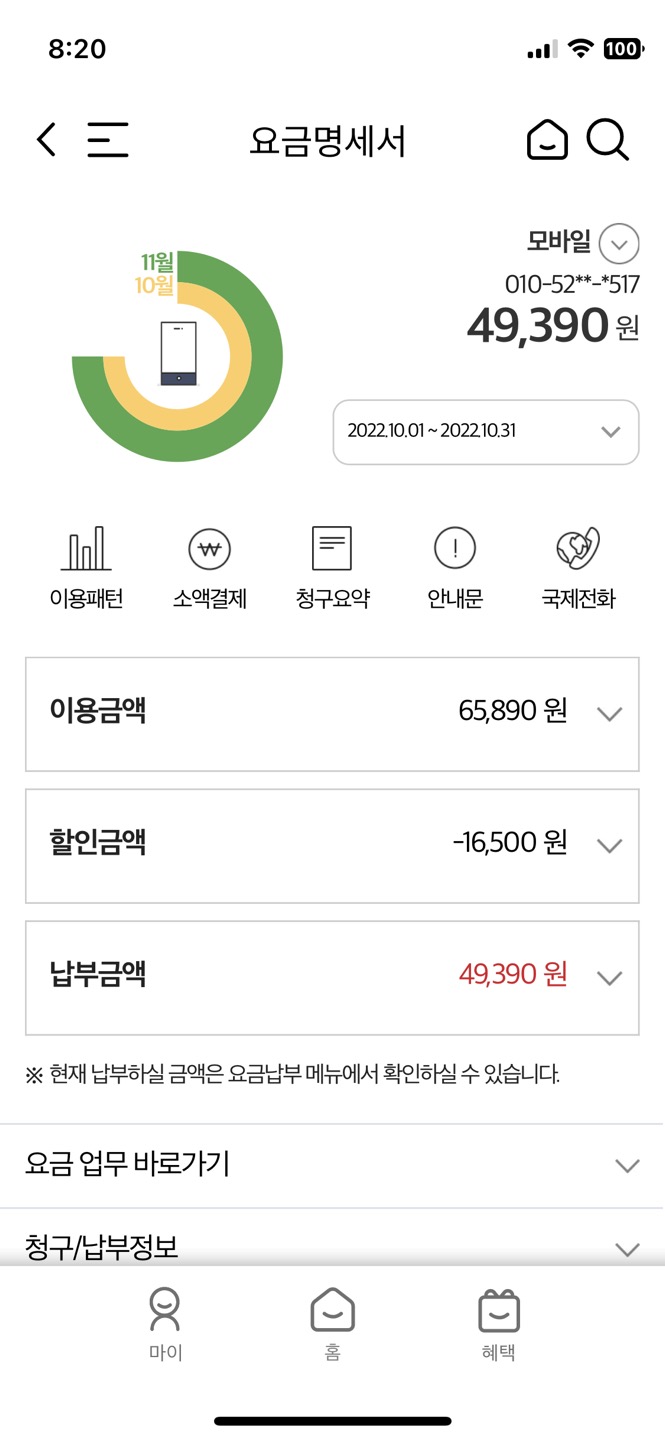This screenshot has height=1440, width=665.
Task: Expand the 이용금액 details row
Action: [332, 713]
